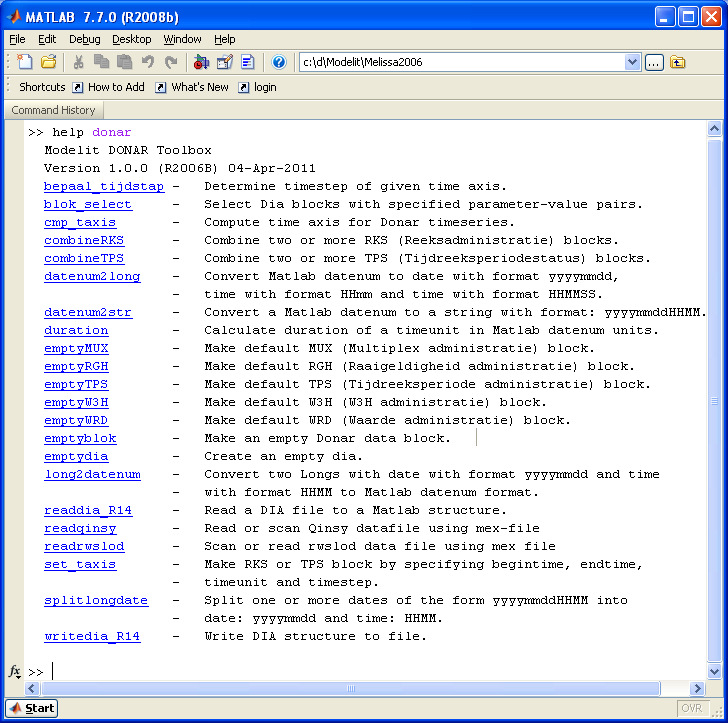728x723 pixels.
Task: Open the Help menu
Action: pos(225,39)
